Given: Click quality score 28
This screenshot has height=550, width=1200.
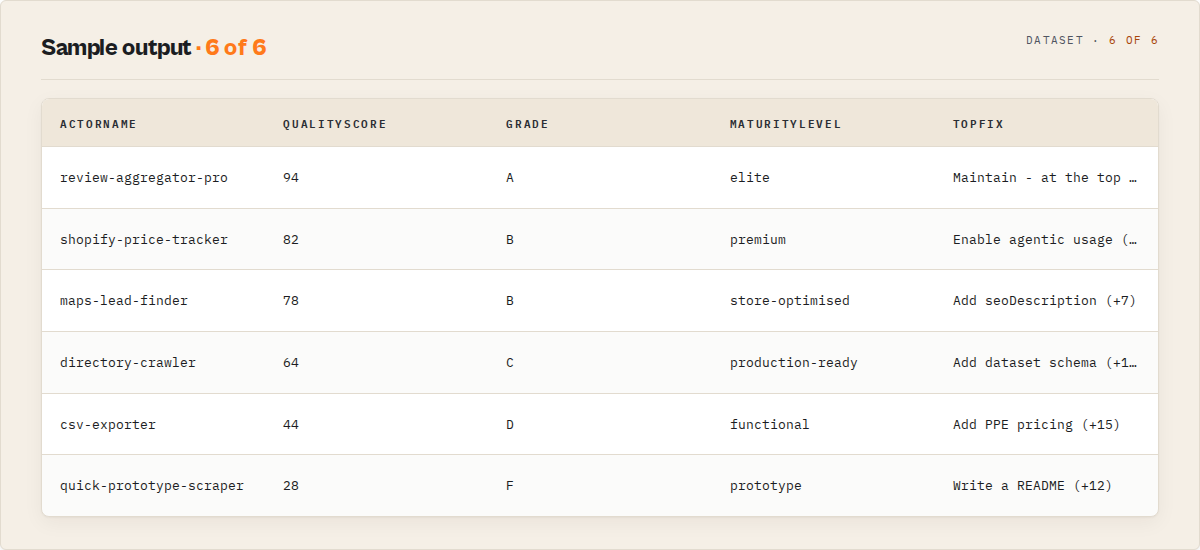Looking at the screenshot, I should point(291,486).
